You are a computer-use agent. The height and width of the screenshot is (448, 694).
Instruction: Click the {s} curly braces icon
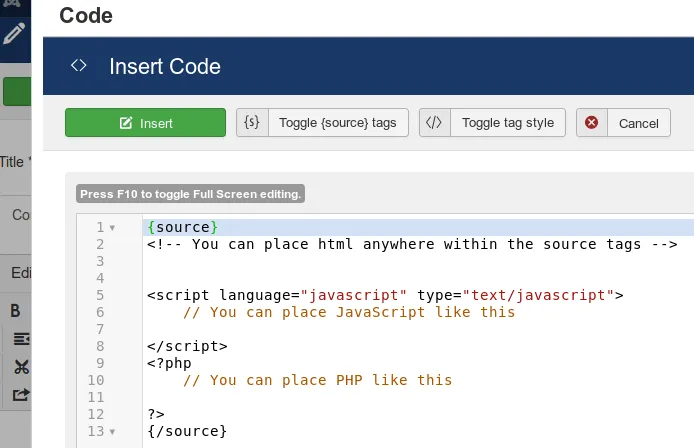pyautogui.click(x=252, y=122)
